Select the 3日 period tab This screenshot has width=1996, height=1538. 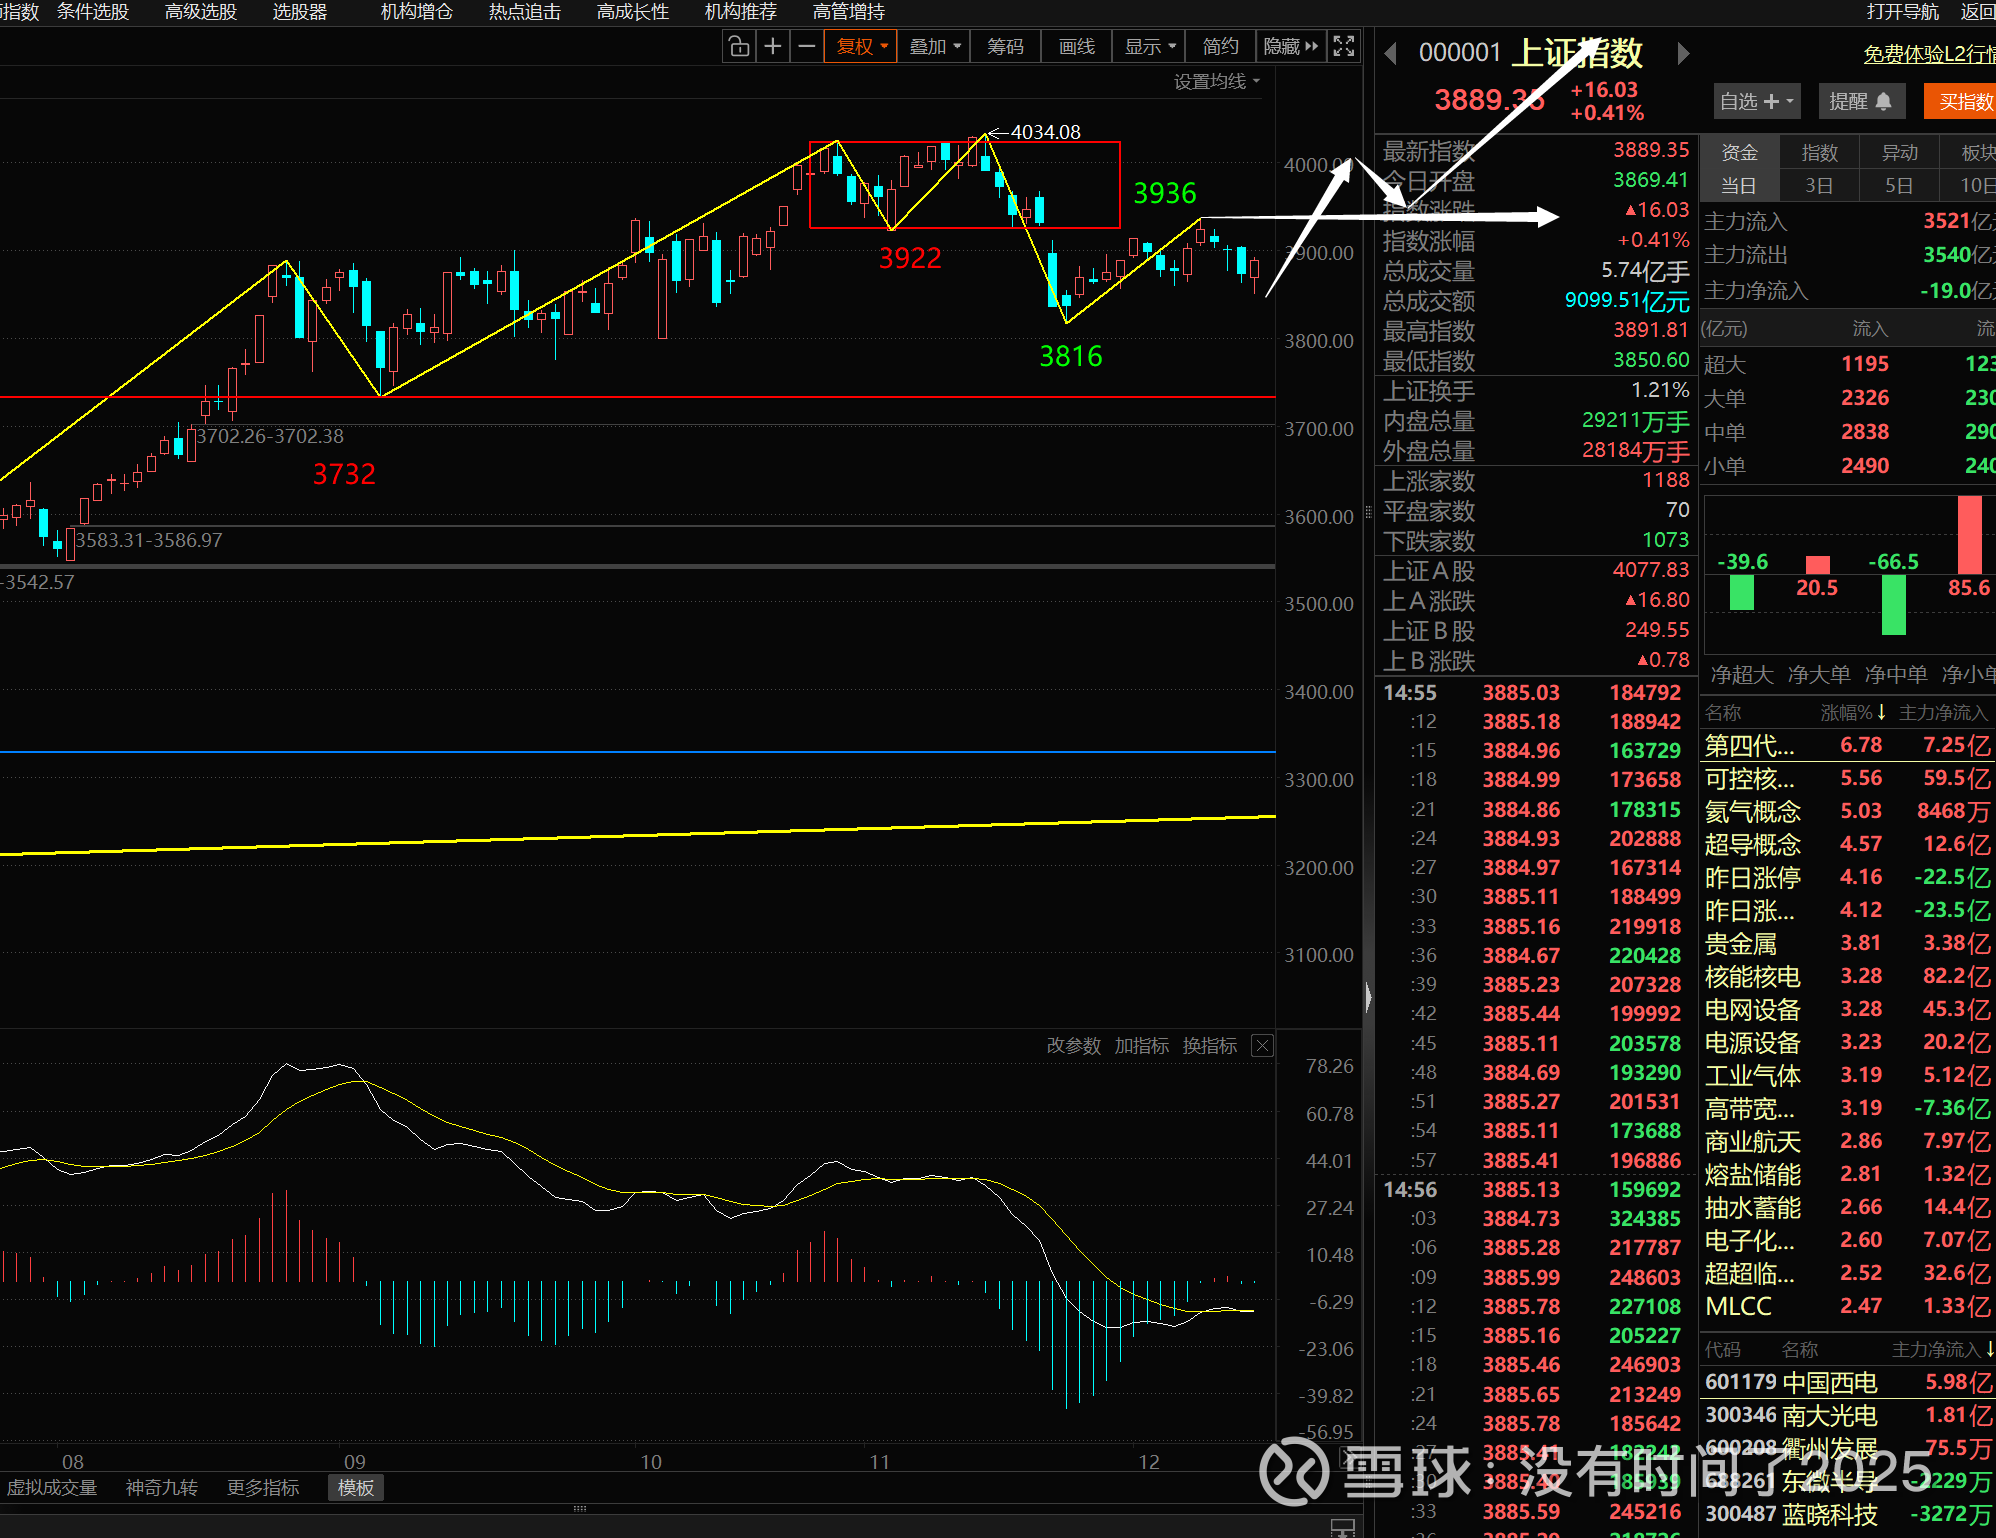point(1819,186)
